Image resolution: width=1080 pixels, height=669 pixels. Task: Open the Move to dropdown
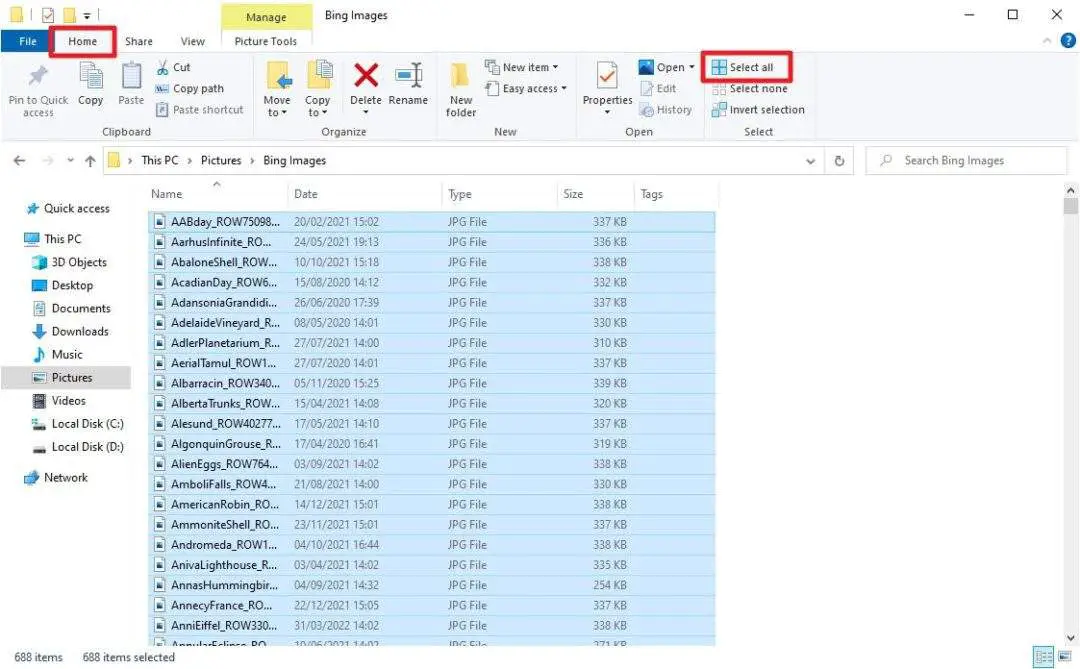coord(277,88)
